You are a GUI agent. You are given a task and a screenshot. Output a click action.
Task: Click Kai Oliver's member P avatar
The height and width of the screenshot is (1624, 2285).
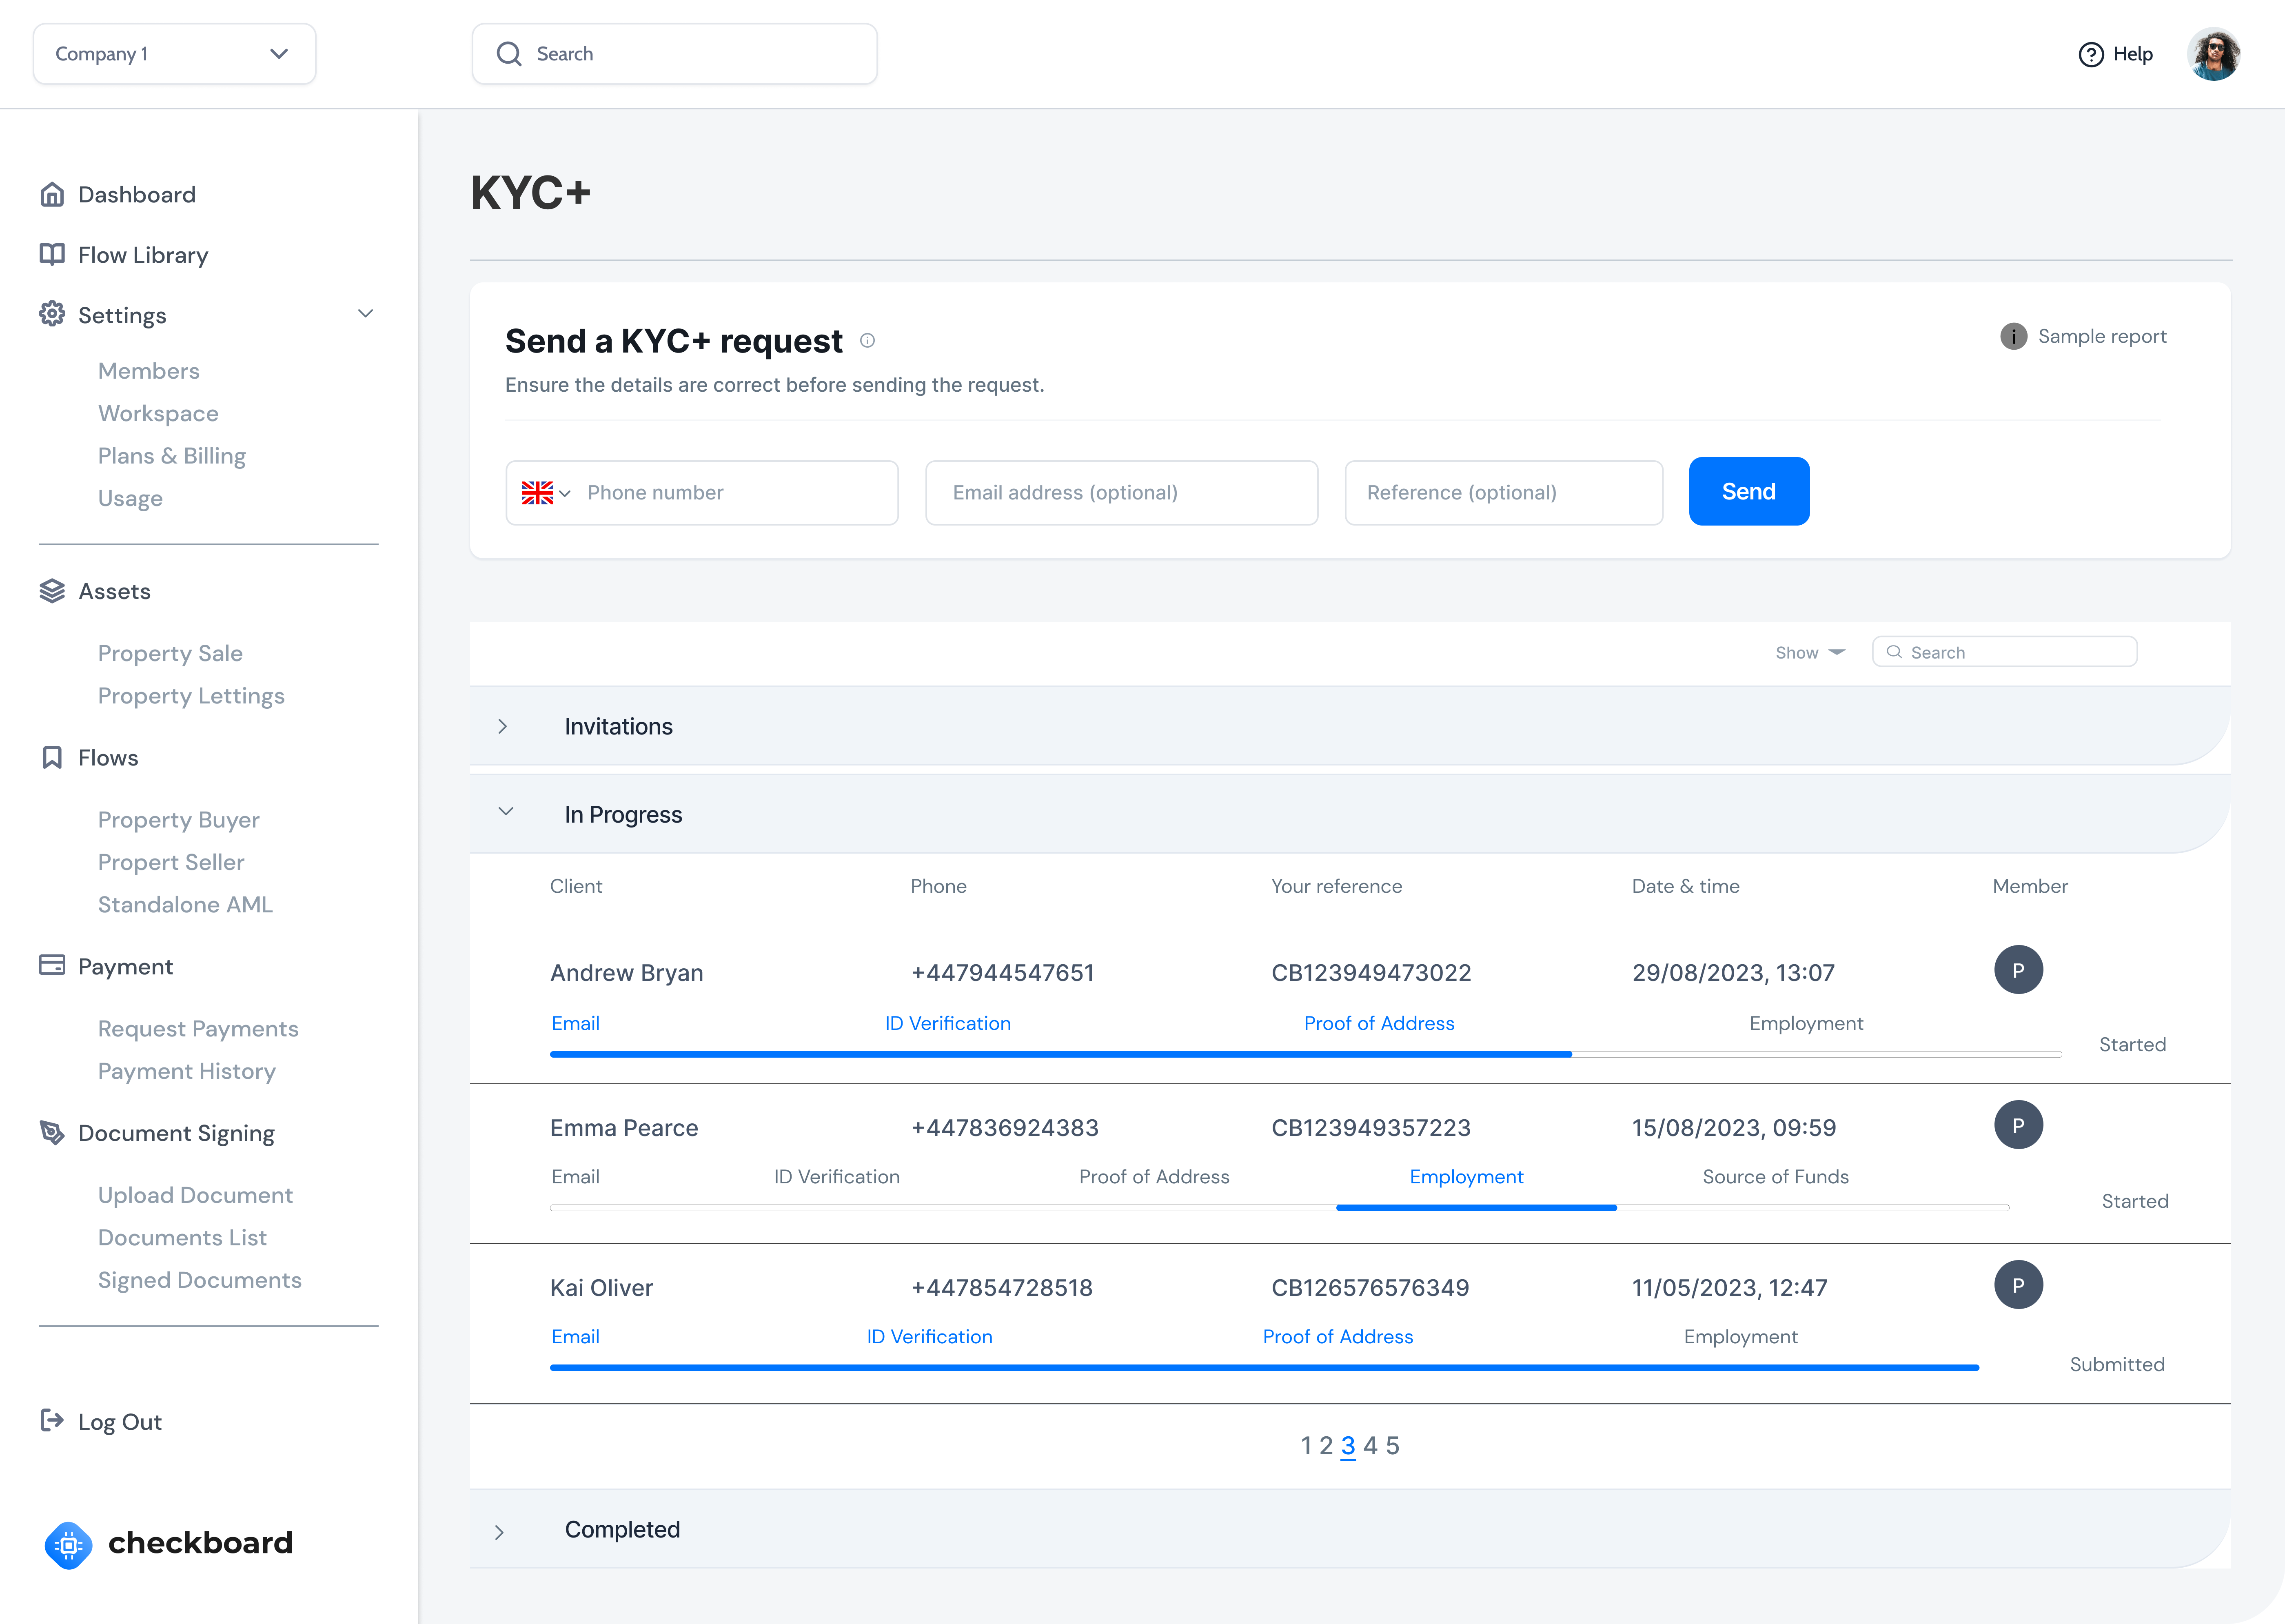(2018, 1285)
